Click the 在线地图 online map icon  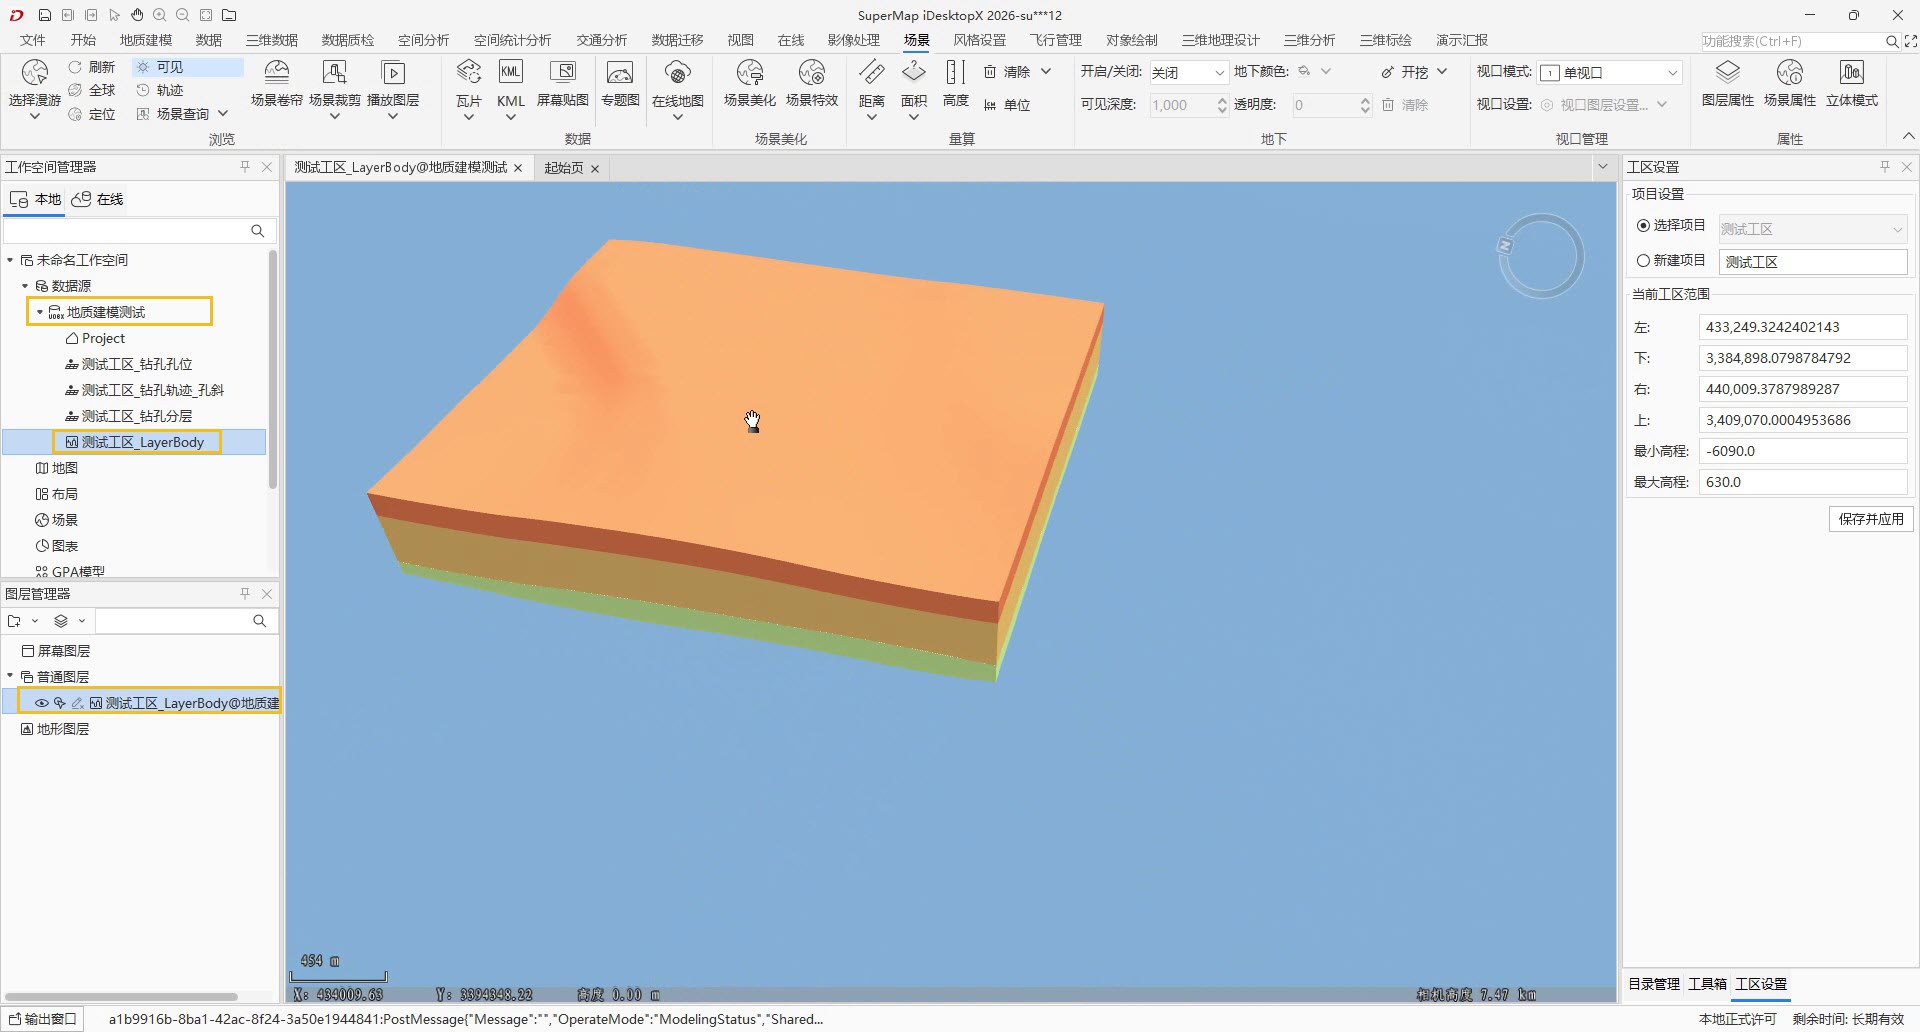click(678, 73)
